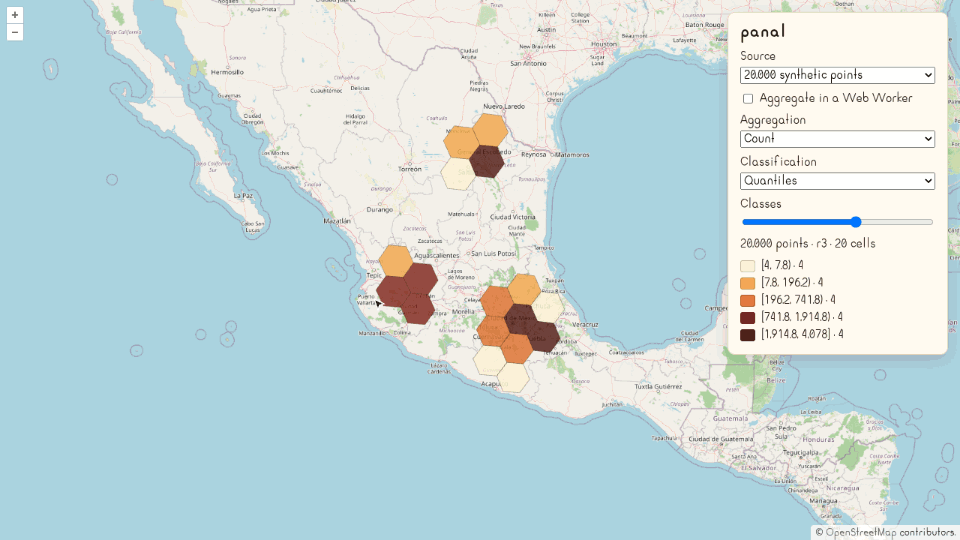Click the orange hexagon above Tepic
960x540 pixels.
pyautogui.click(x=396, y=261)
